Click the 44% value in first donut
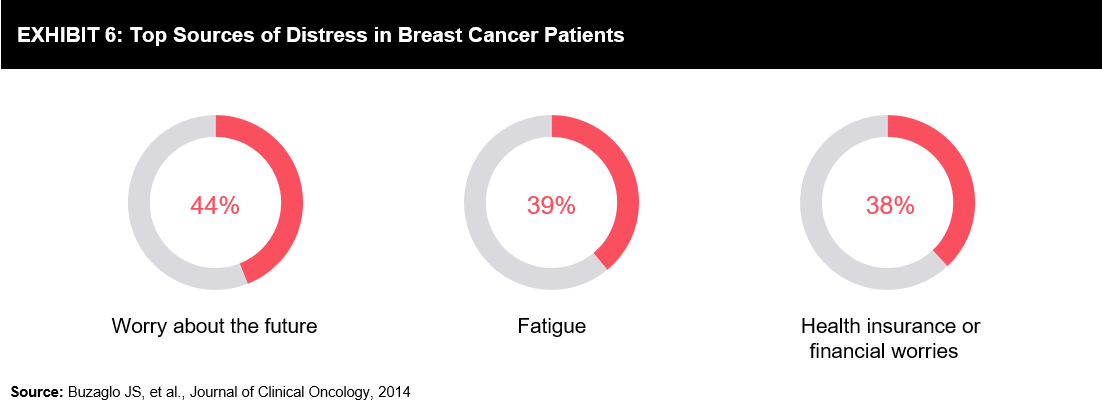1102x410 pixels. coord(215,206)
